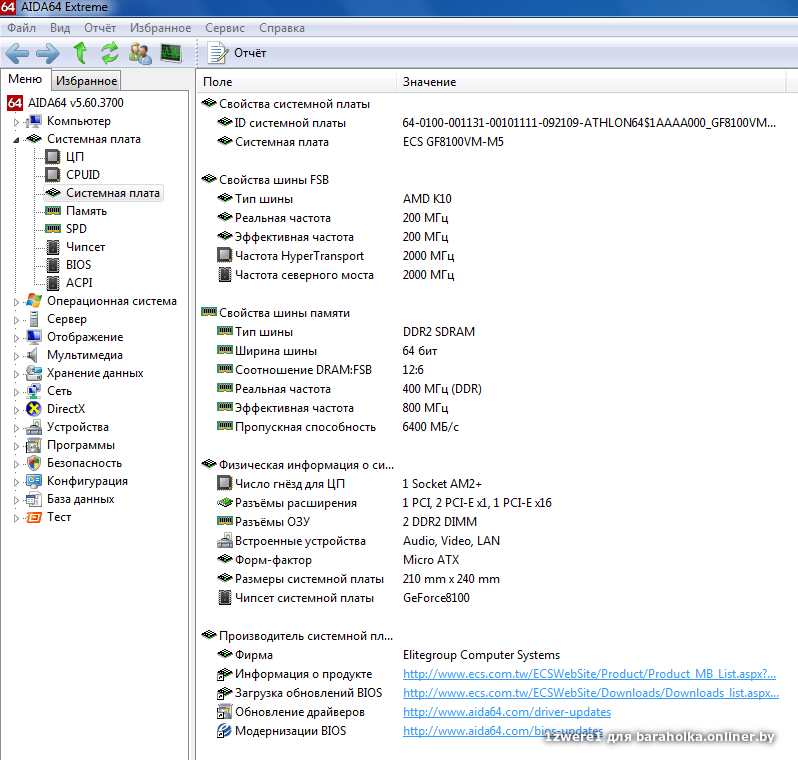Open the aida64.com driver-updates link
The image size is (798, 760).
(507, 712)
